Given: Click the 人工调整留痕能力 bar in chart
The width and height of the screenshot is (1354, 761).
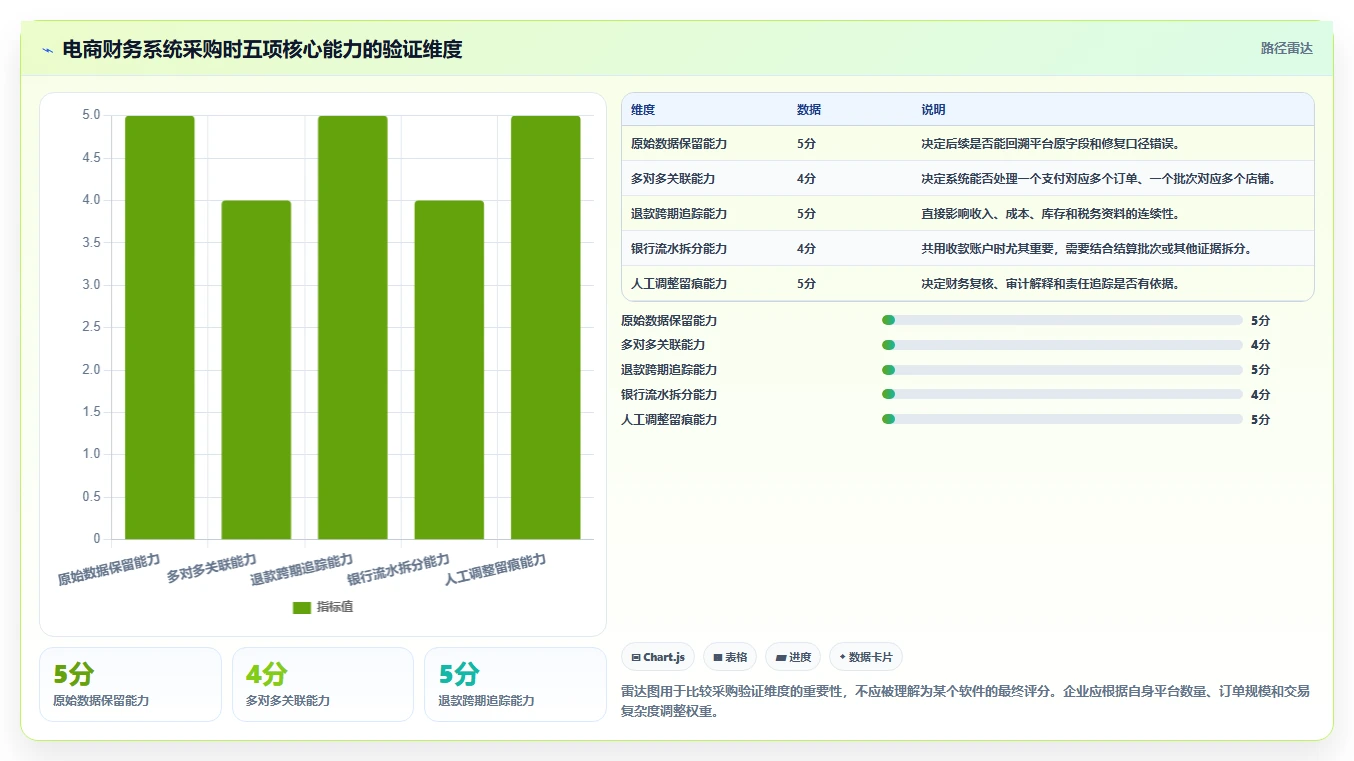Looking at the screenshot, I should pyautogui.click(x=546, y=327).
